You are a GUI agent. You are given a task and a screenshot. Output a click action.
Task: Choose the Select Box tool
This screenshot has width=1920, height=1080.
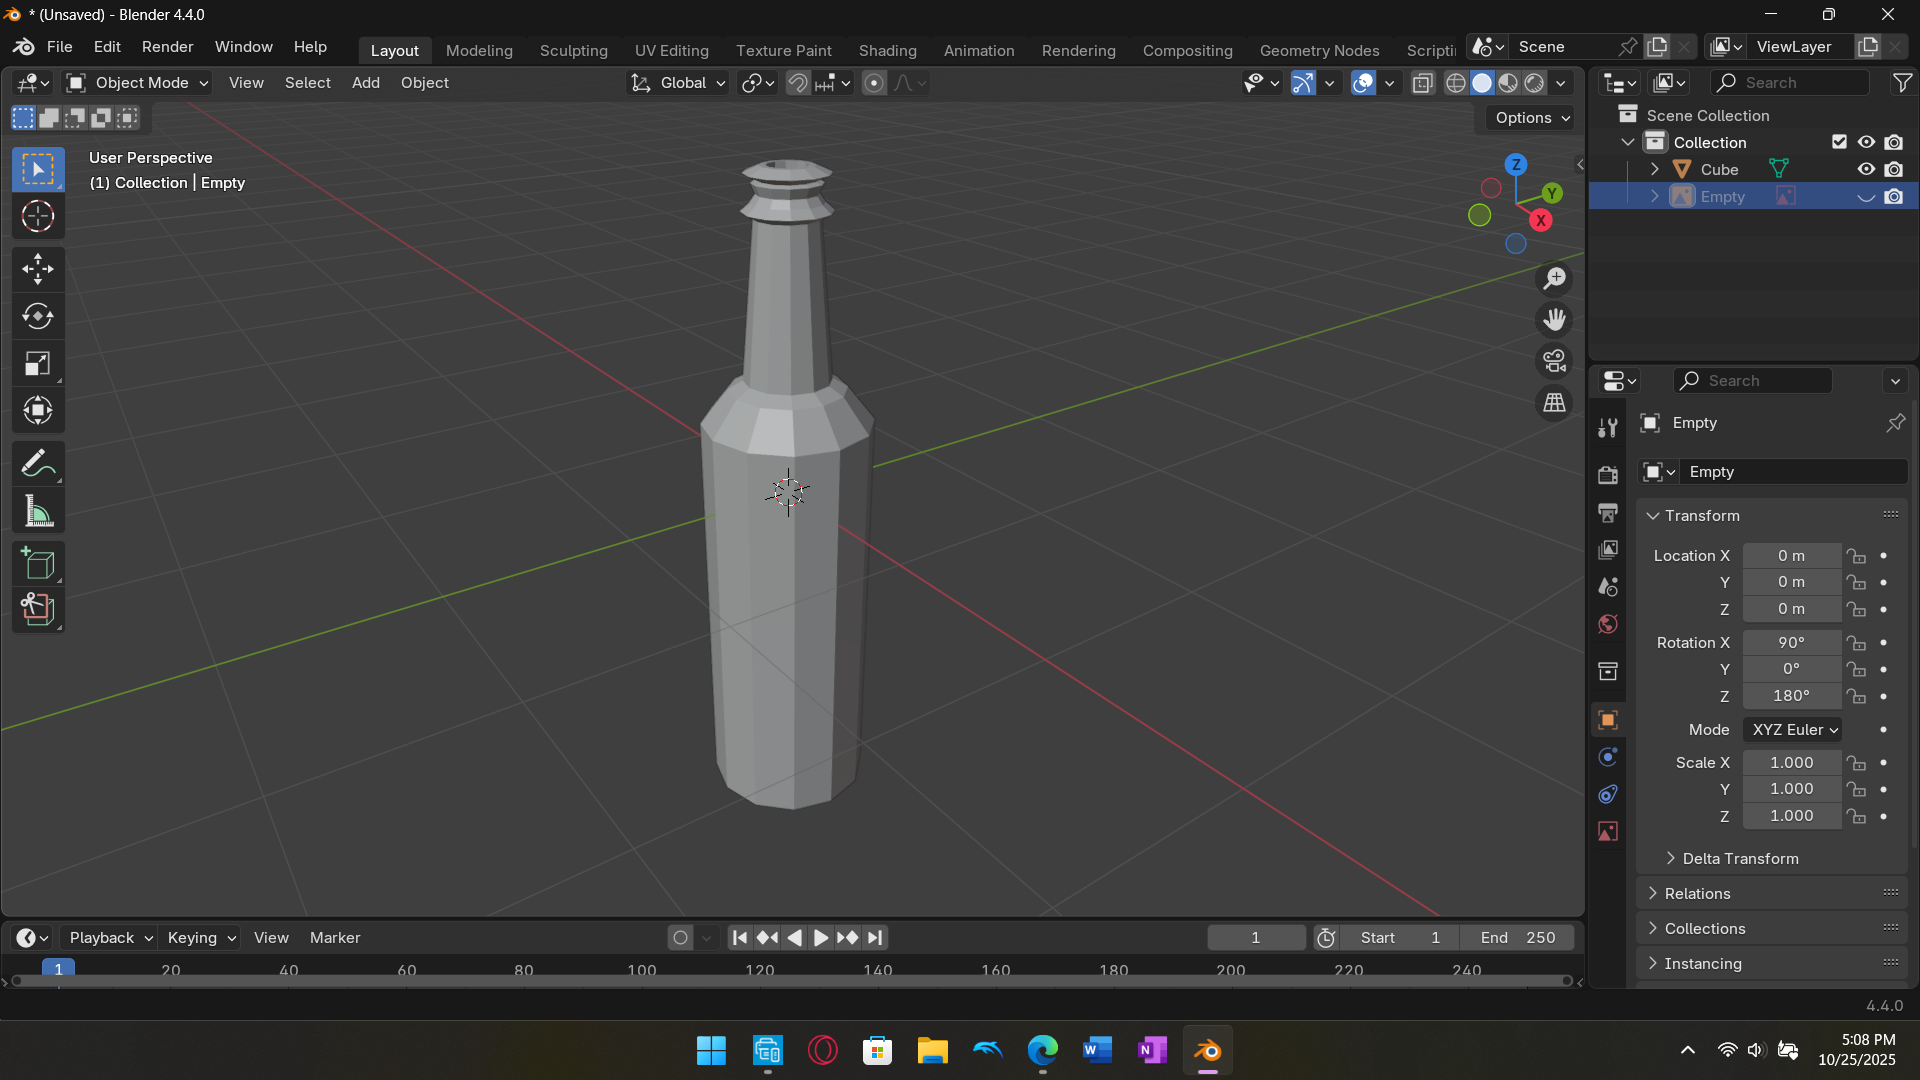click(38, 169)
